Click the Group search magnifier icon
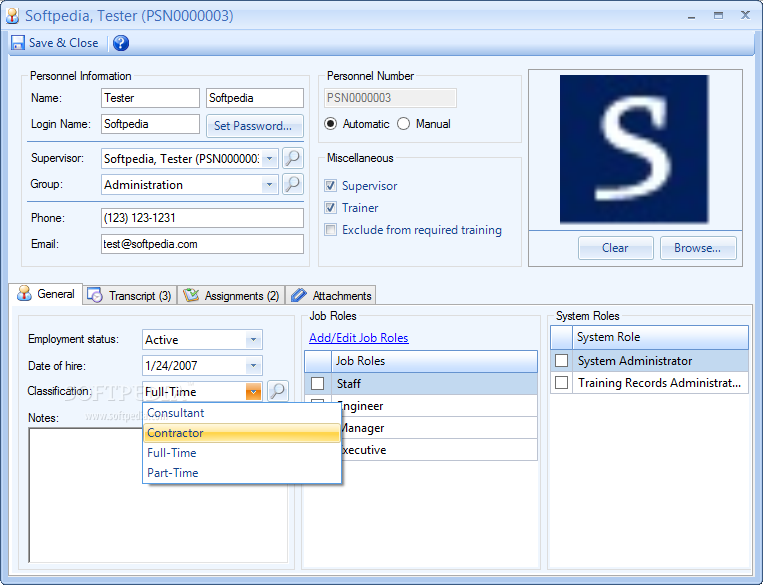Screen dimensions: 763x585 [x=293, y=184]
